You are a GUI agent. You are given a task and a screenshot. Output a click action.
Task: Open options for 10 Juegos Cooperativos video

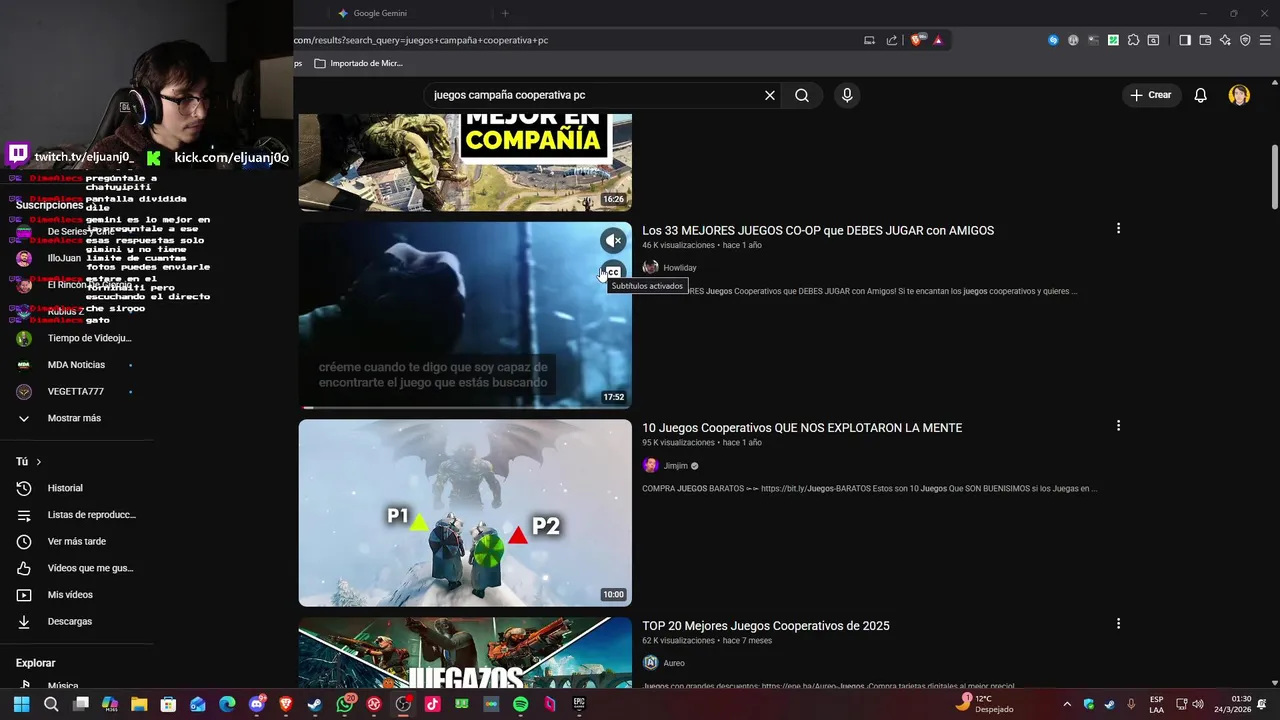1118,426
